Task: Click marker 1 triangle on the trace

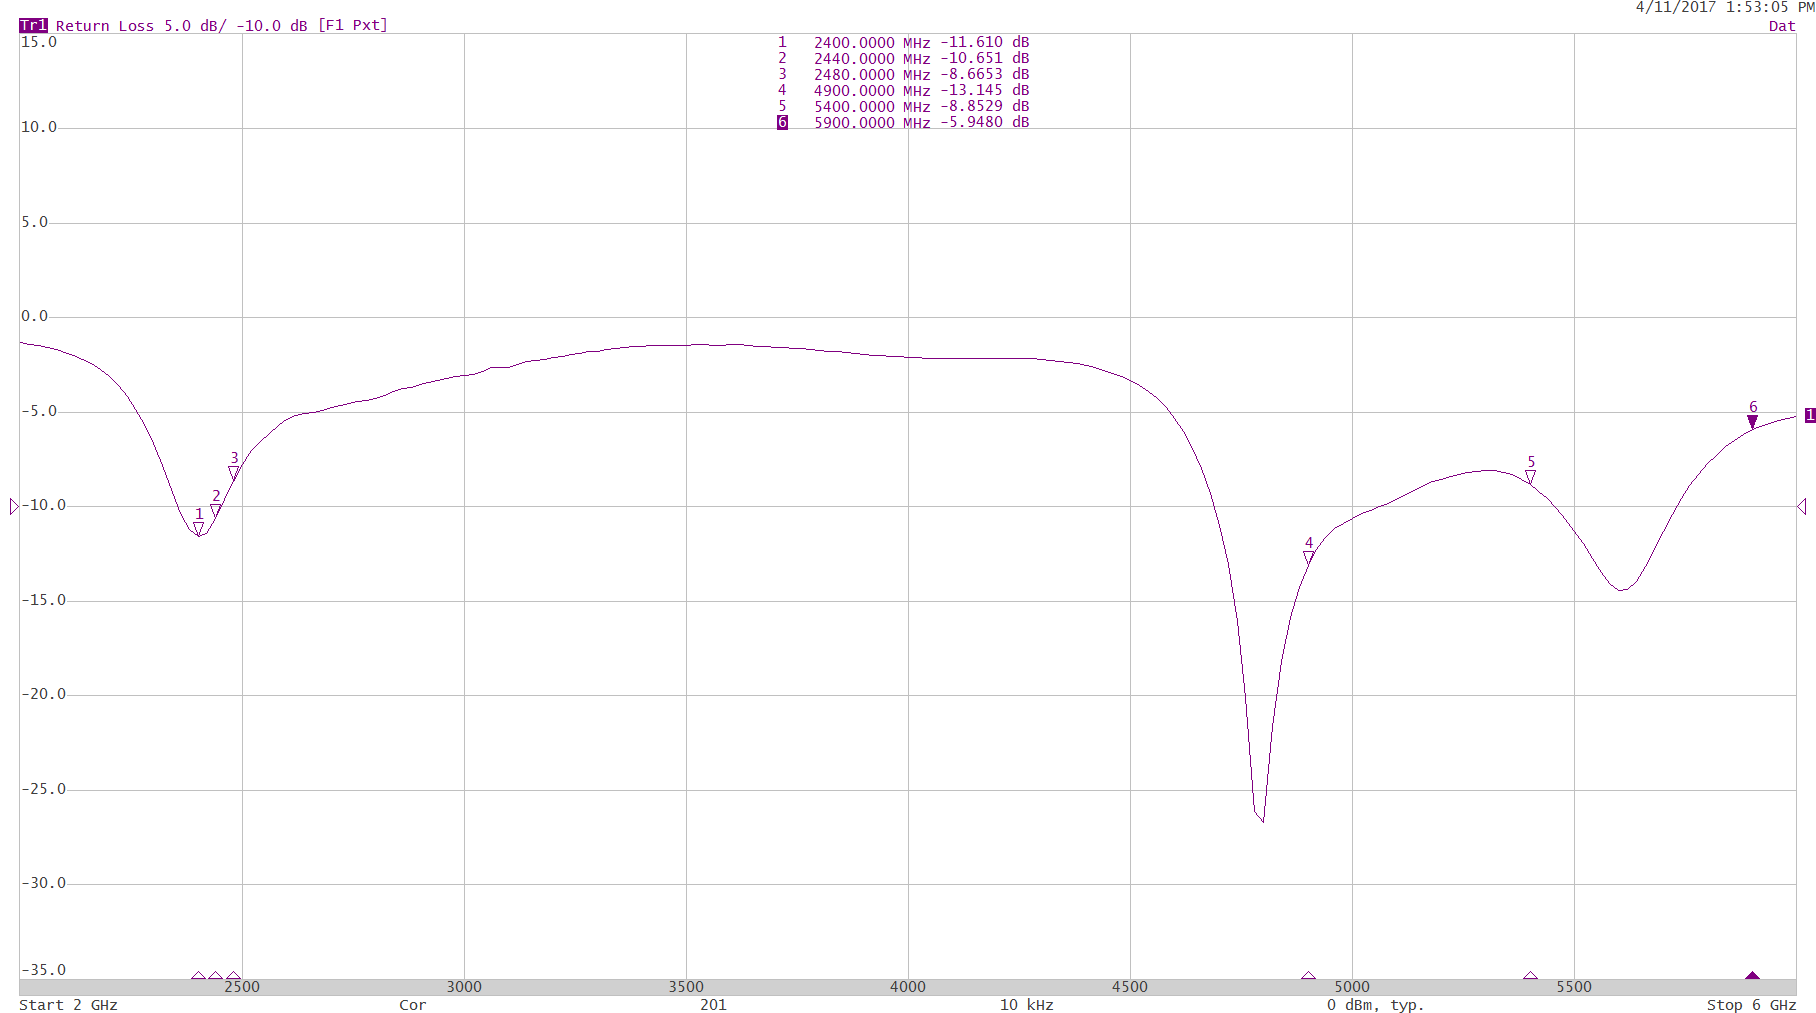Action: pos(198,527)
